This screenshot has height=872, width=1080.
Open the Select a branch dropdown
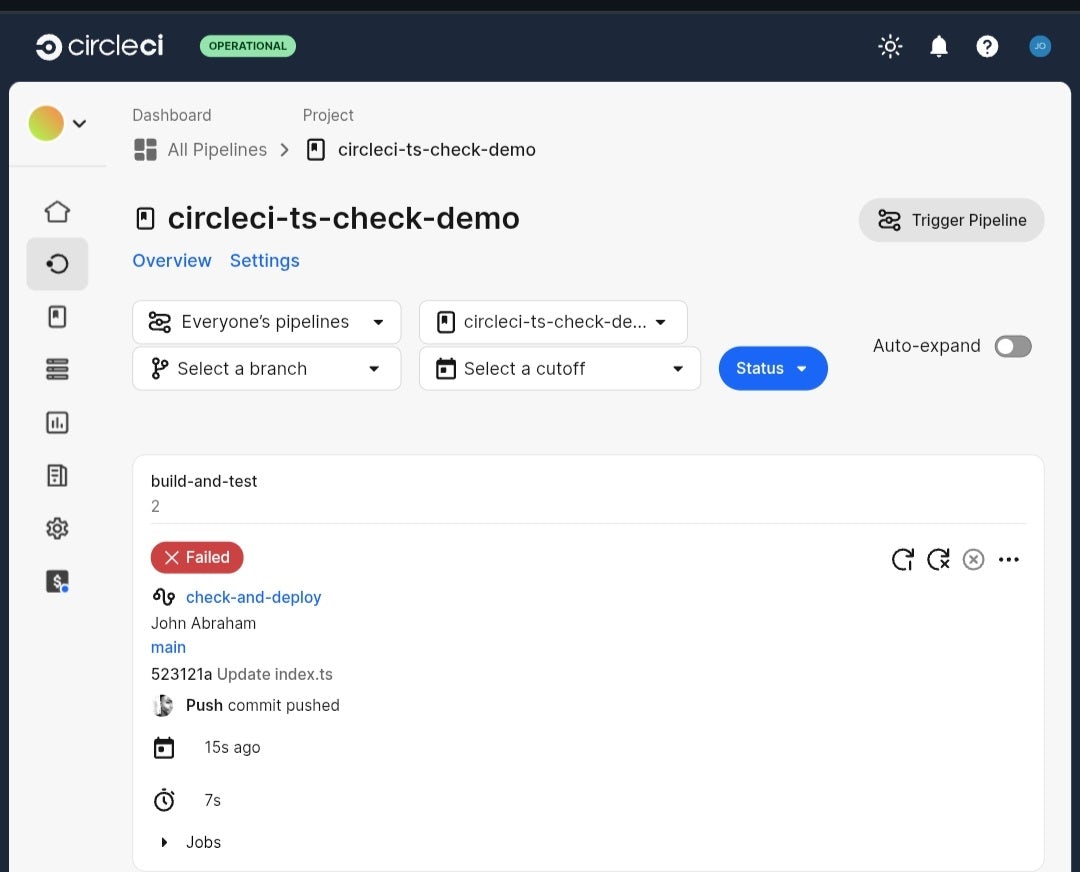tap(266, 368)
